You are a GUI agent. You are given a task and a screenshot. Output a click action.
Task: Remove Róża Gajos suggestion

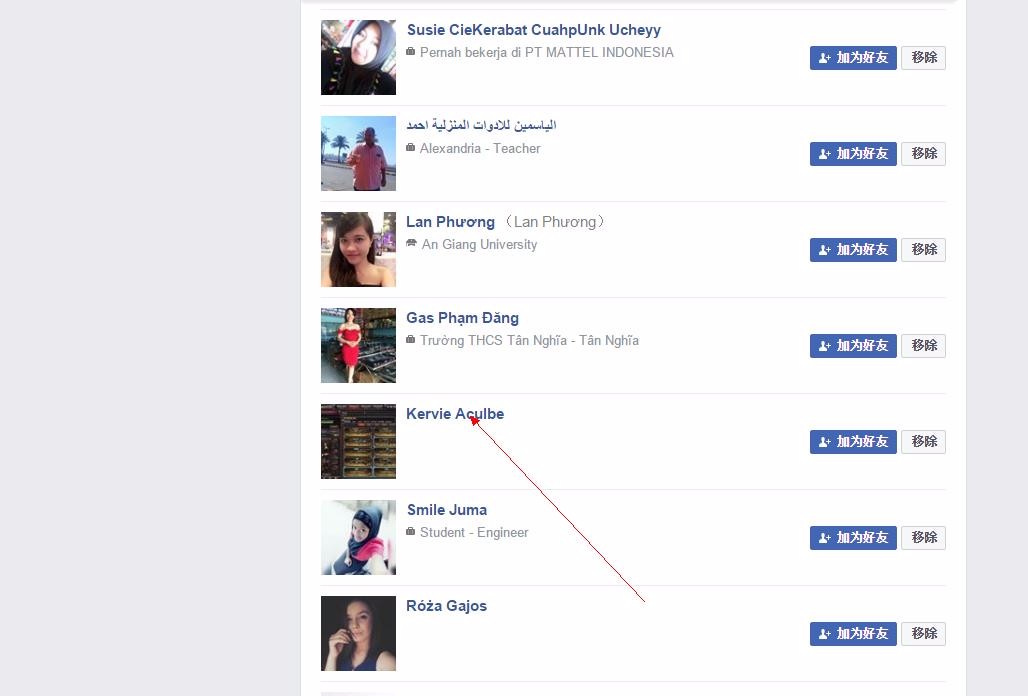(923, 634)
